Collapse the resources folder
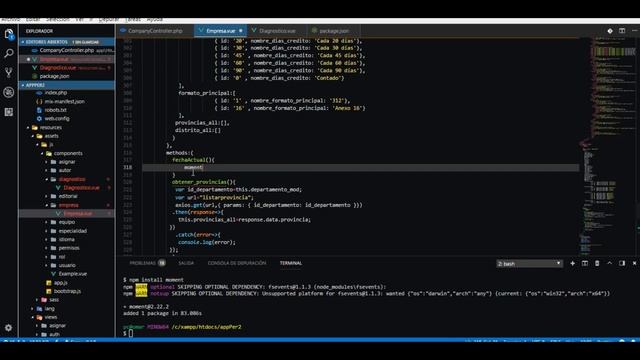 (28, 128)
